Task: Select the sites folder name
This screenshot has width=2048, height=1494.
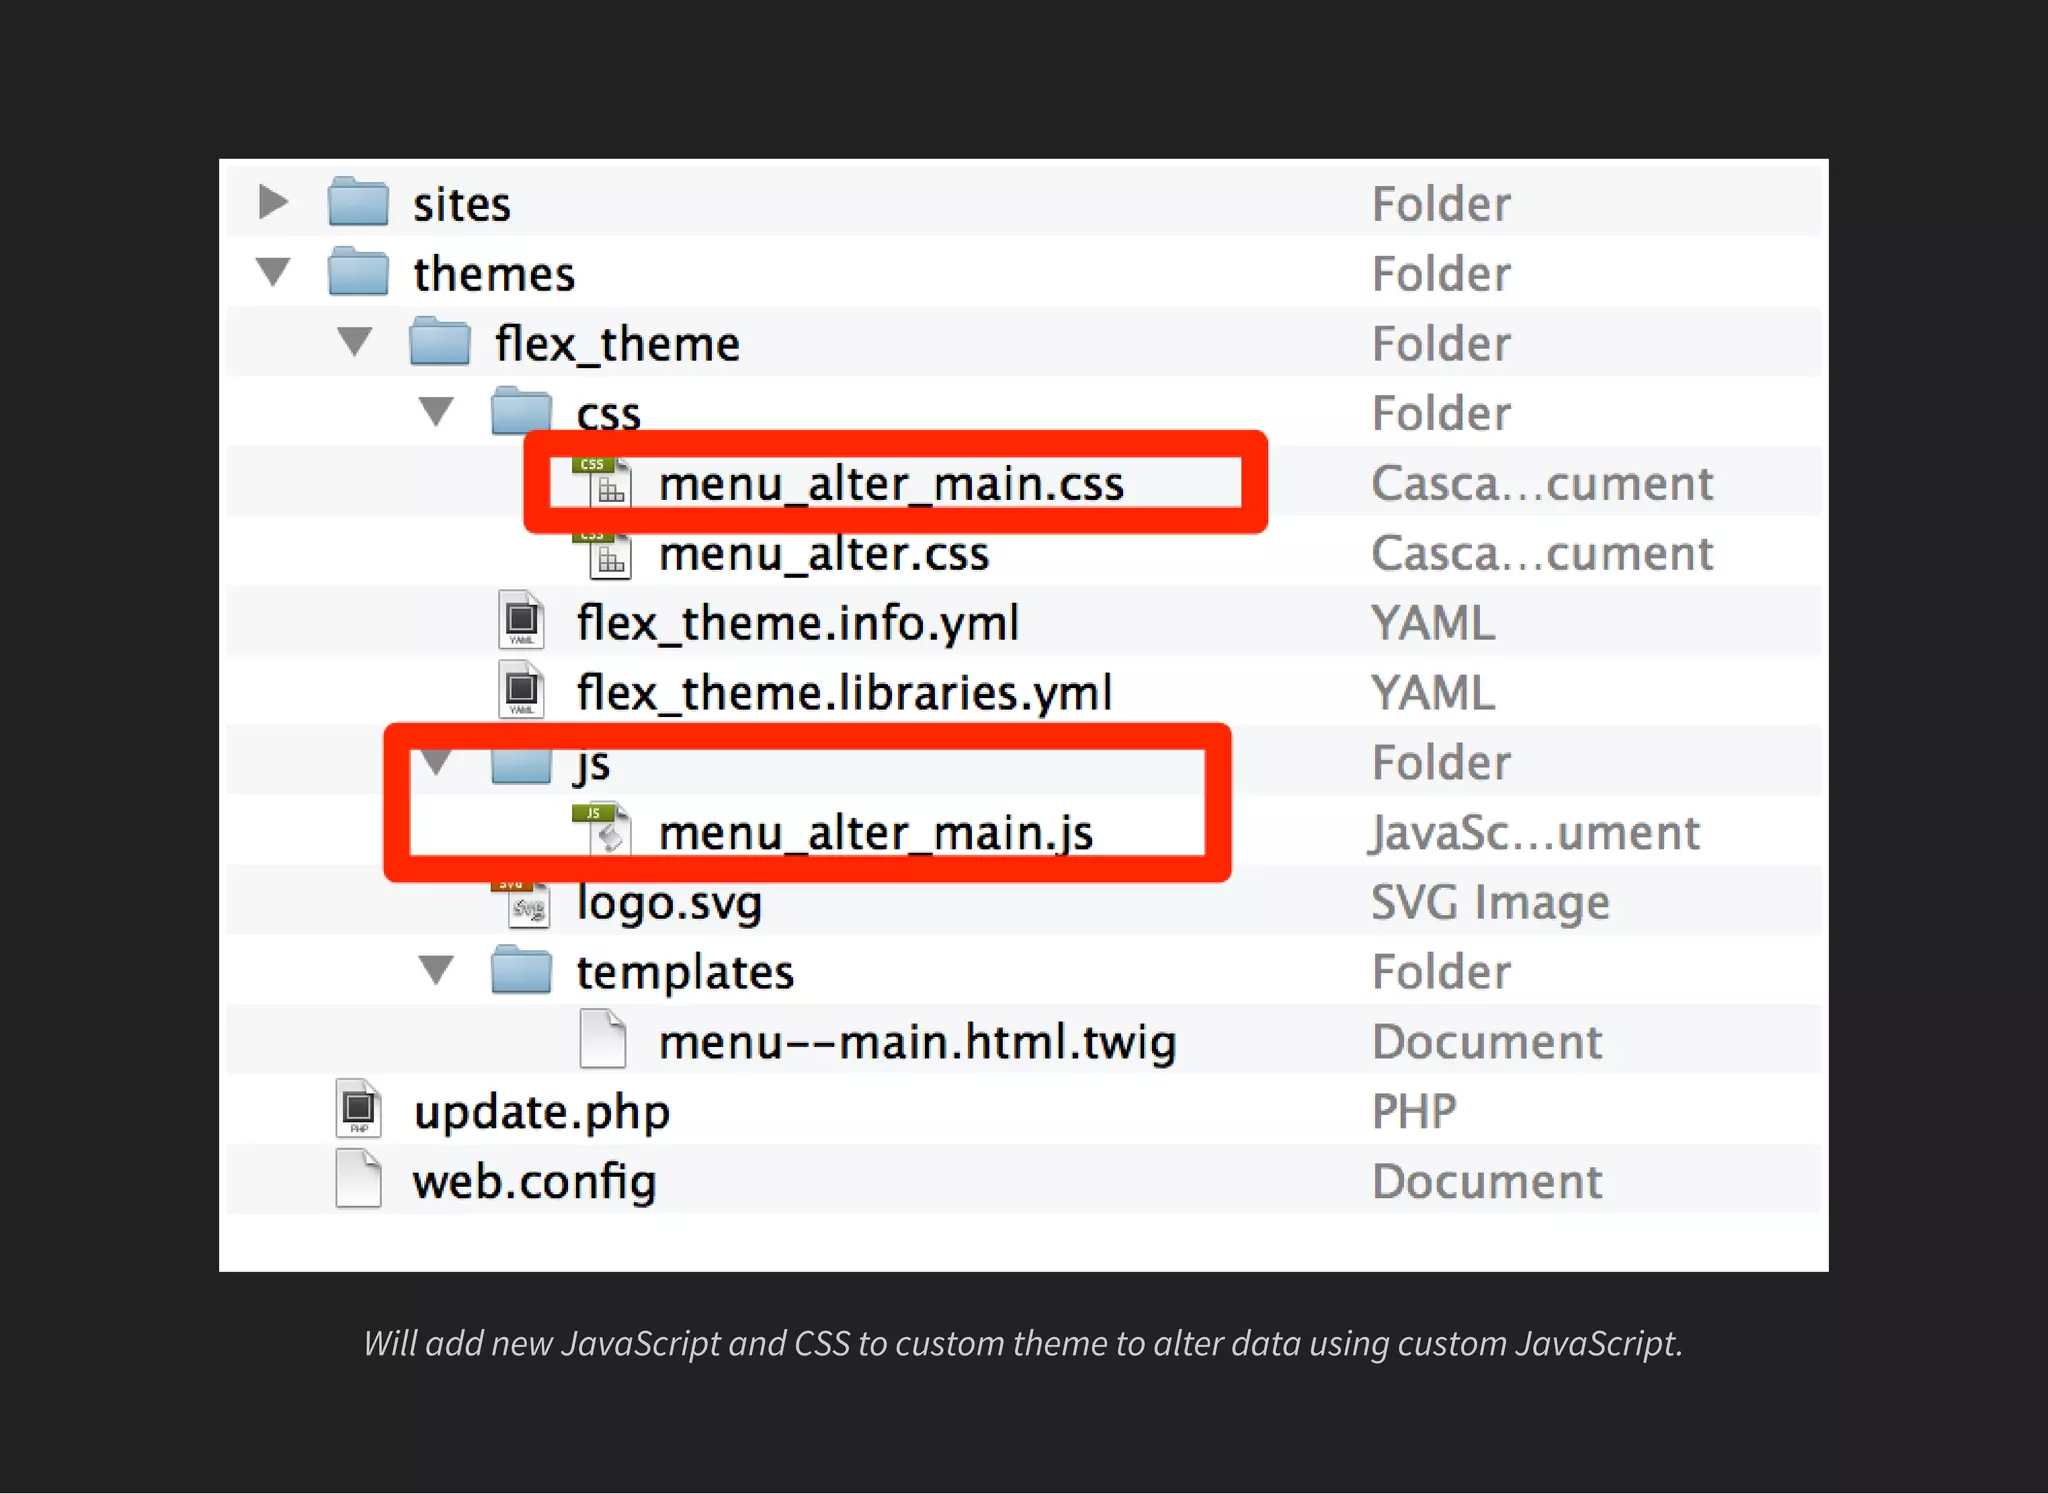Action: [x=462, y=204]
